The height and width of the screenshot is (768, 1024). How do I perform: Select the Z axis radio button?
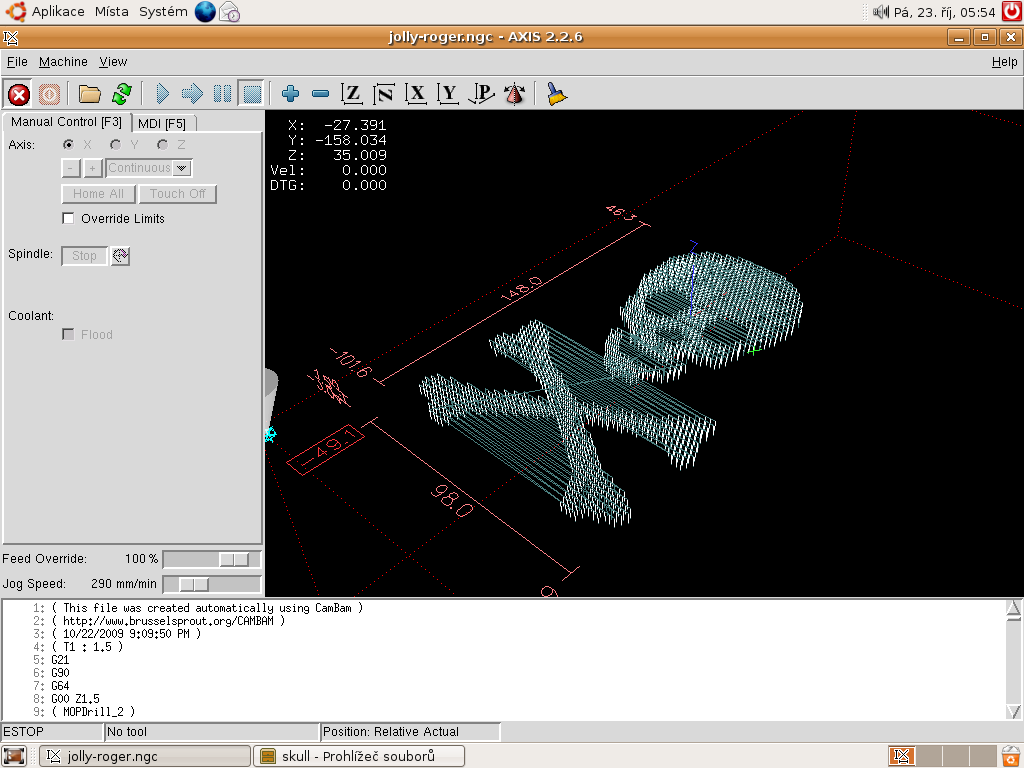pyautogui.click(x=162, y=145)
